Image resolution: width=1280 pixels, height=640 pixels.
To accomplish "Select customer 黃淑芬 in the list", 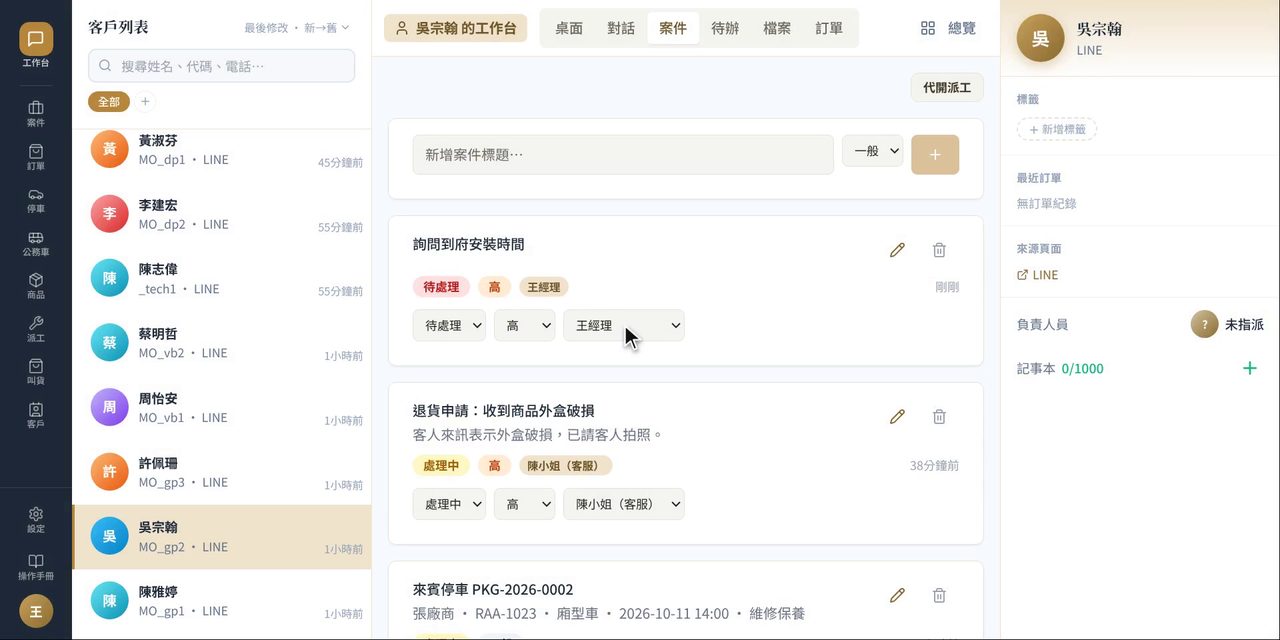I will coord(222,150).
